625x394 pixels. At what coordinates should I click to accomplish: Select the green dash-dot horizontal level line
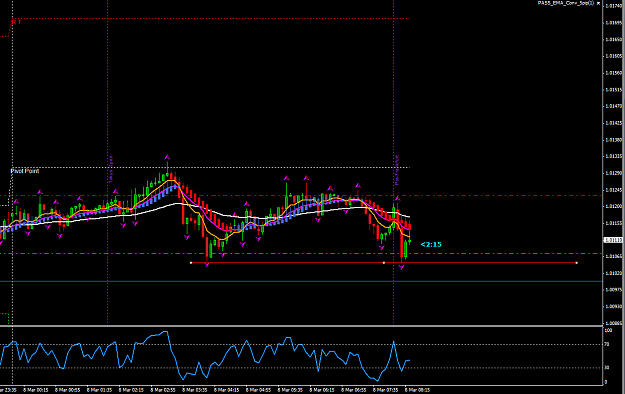(x=301, y=254)
